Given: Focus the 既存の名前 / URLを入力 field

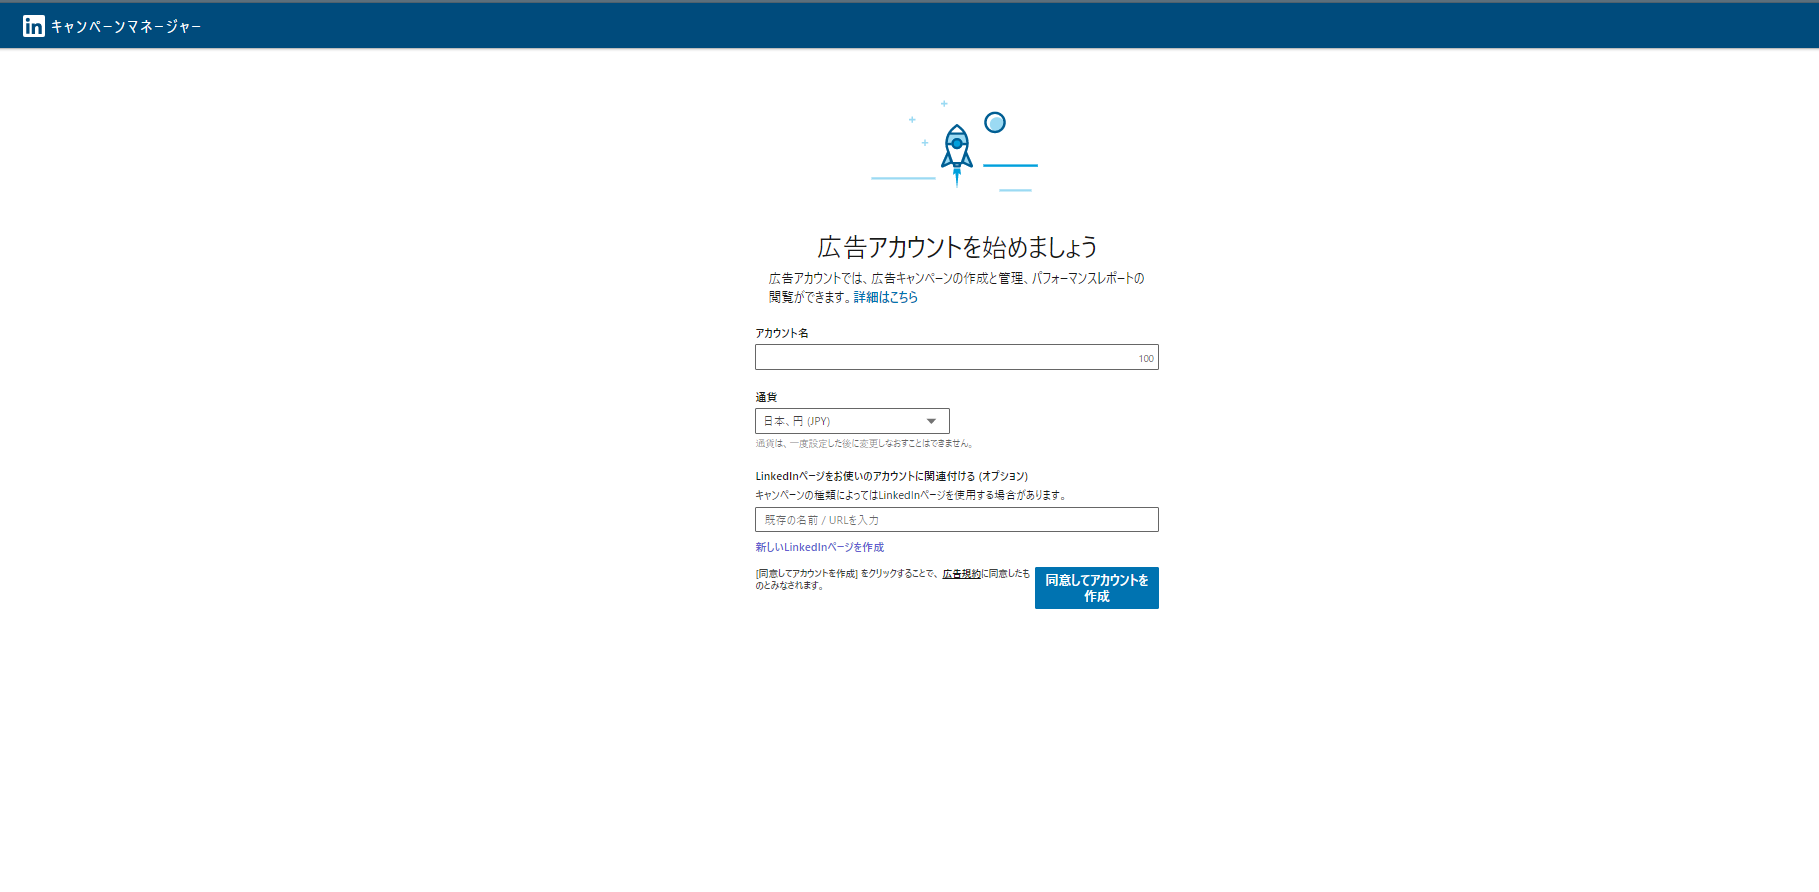Looking at the screenshot, I should (956, 520).
